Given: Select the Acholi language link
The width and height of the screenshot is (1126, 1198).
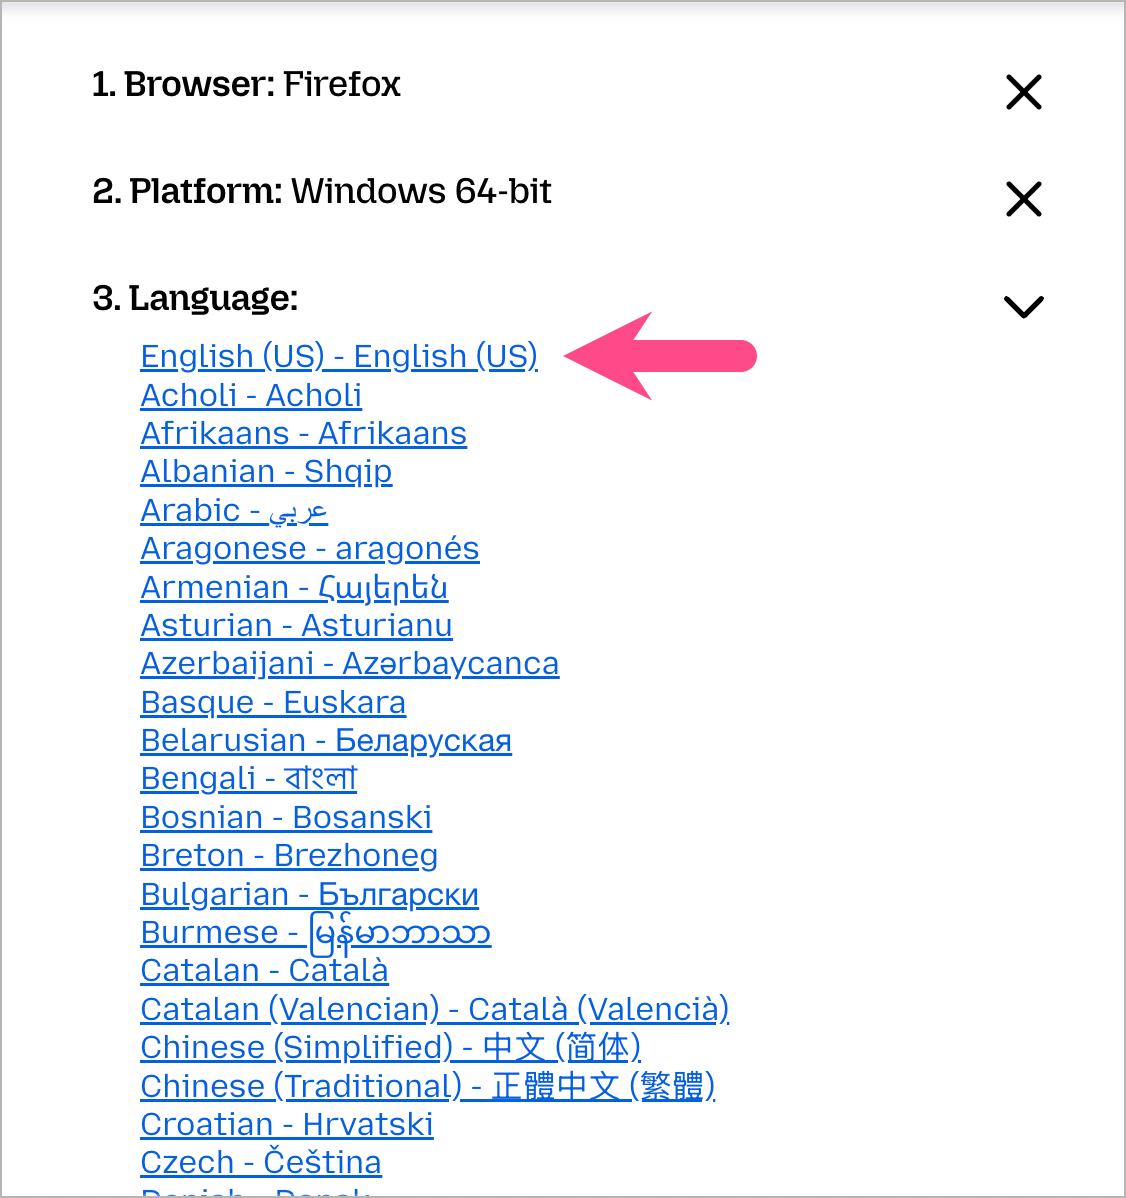Looking at the screenshot, I should pyautogui.click(x=251, y=395).
